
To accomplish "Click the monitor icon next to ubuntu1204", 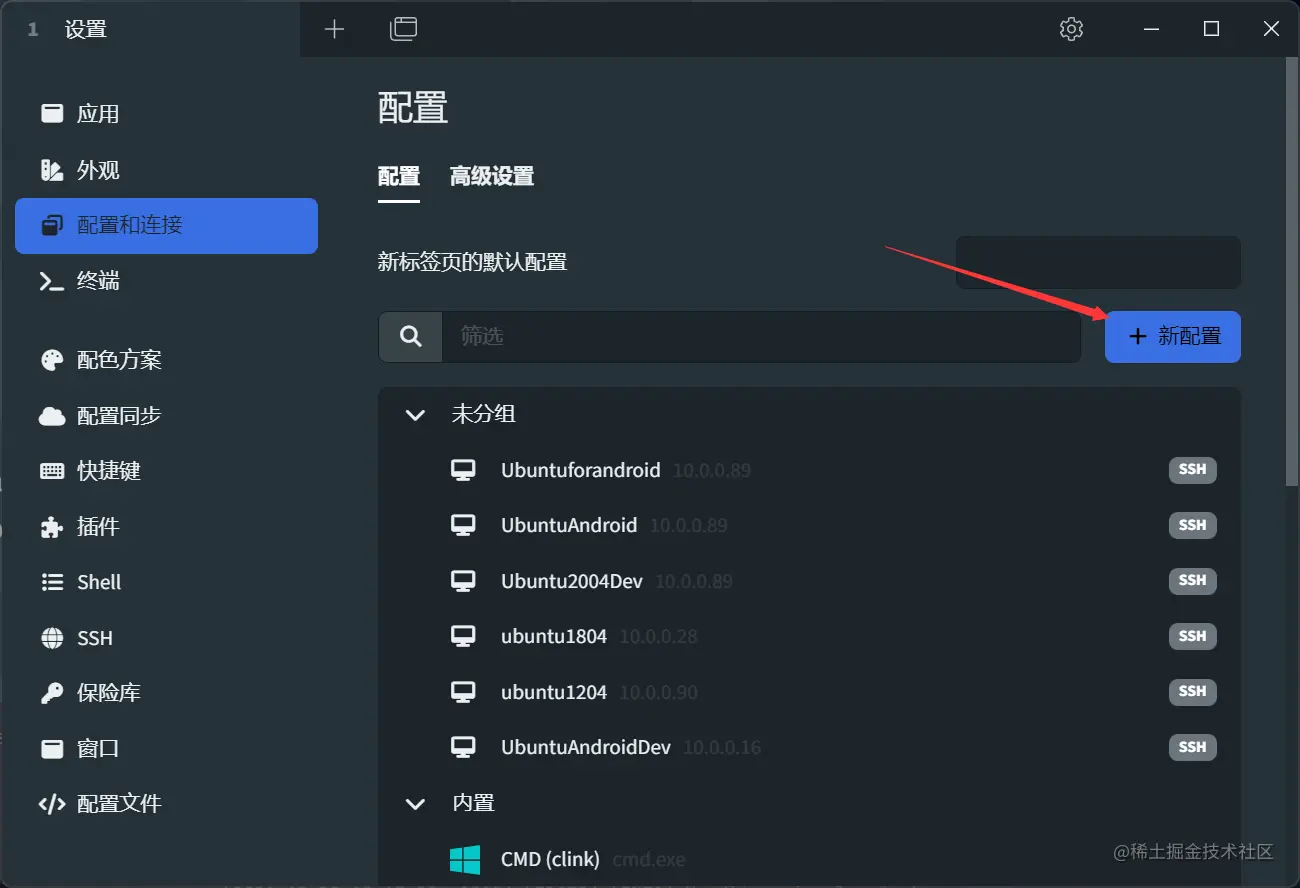I will point(463,692).
